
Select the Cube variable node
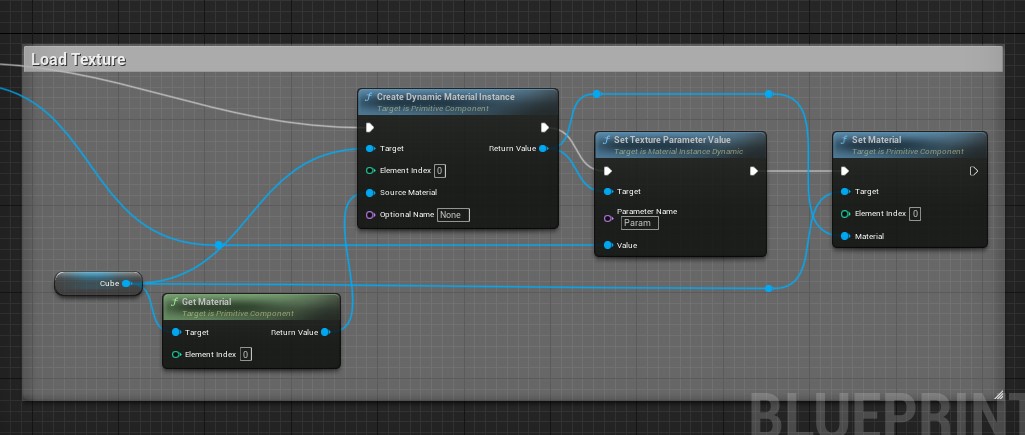[x=98, y=284]
